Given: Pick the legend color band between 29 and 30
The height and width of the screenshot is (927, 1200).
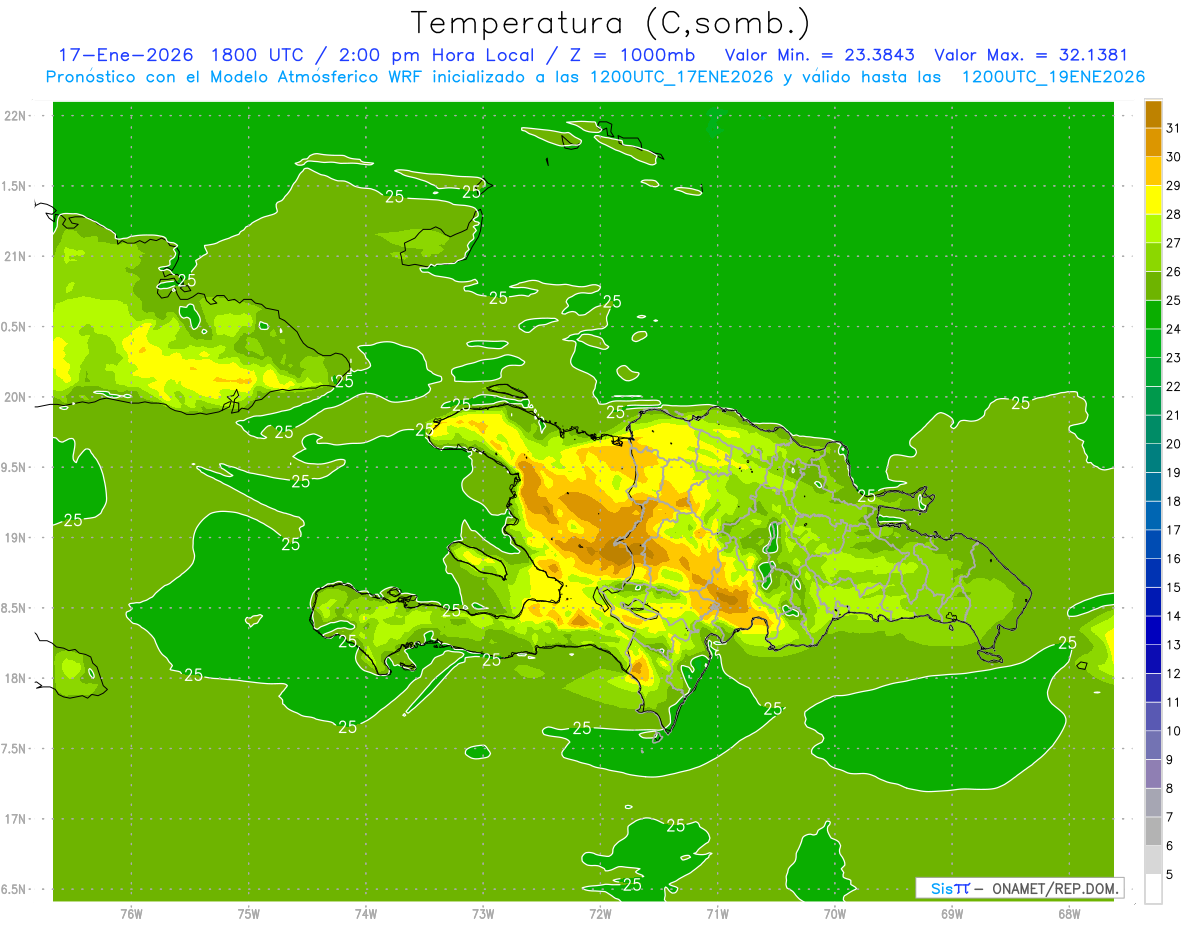Looking at the screenshot, I should pos(1153,171).
